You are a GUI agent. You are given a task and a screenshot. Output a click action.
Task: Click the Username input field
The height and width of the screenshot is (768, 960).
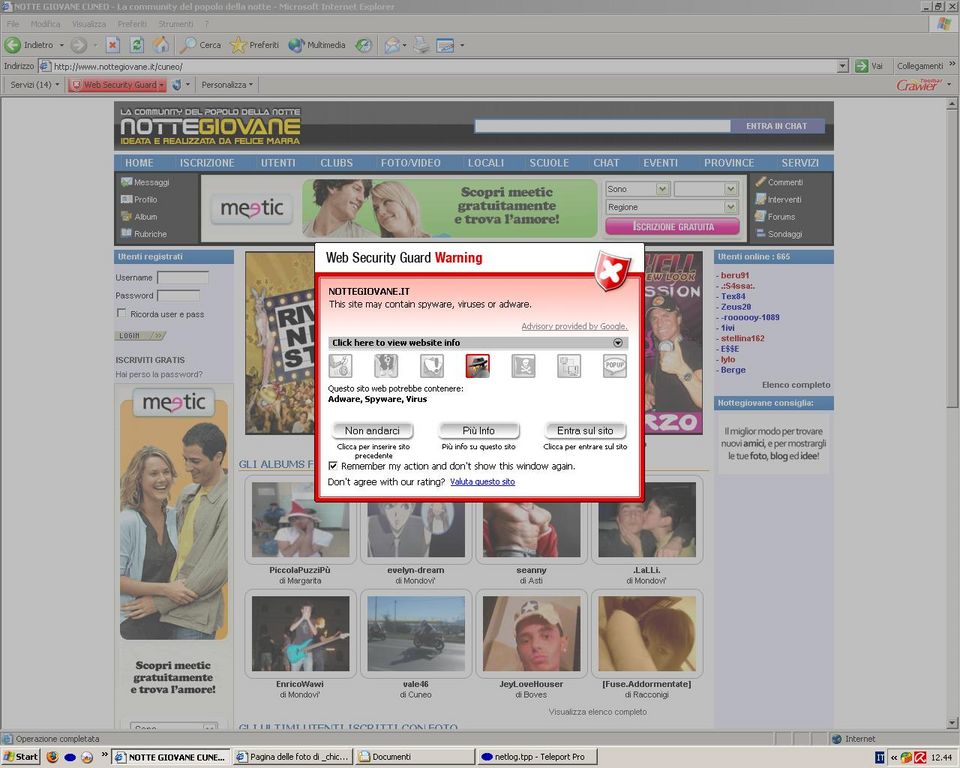(x=183, y=278)
